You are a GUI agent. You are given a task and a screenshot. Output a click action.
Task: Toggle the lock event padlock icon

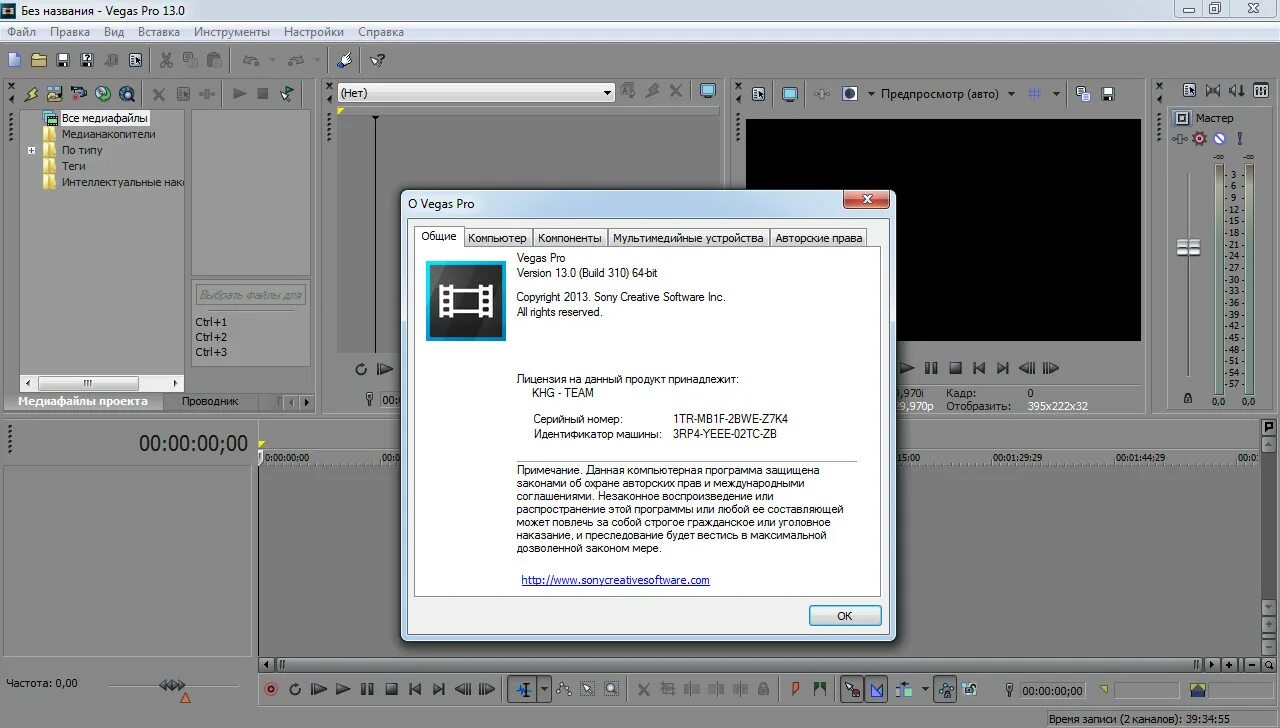point(763,689)
